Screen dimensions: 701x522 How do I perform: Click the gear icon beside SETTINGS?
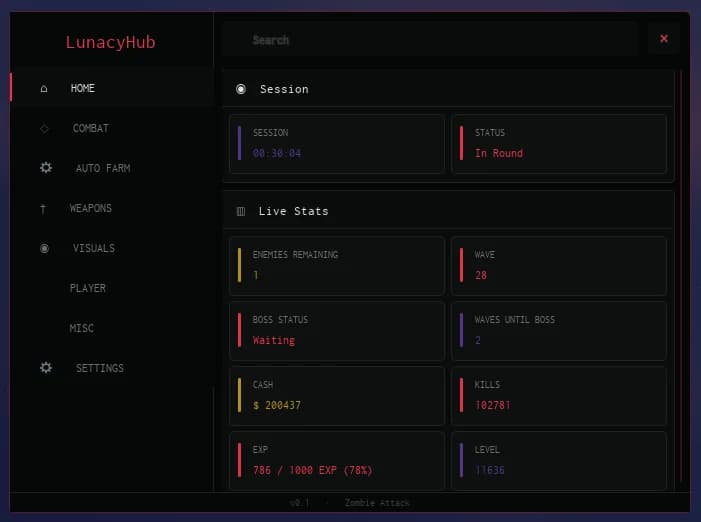(46, 367)
